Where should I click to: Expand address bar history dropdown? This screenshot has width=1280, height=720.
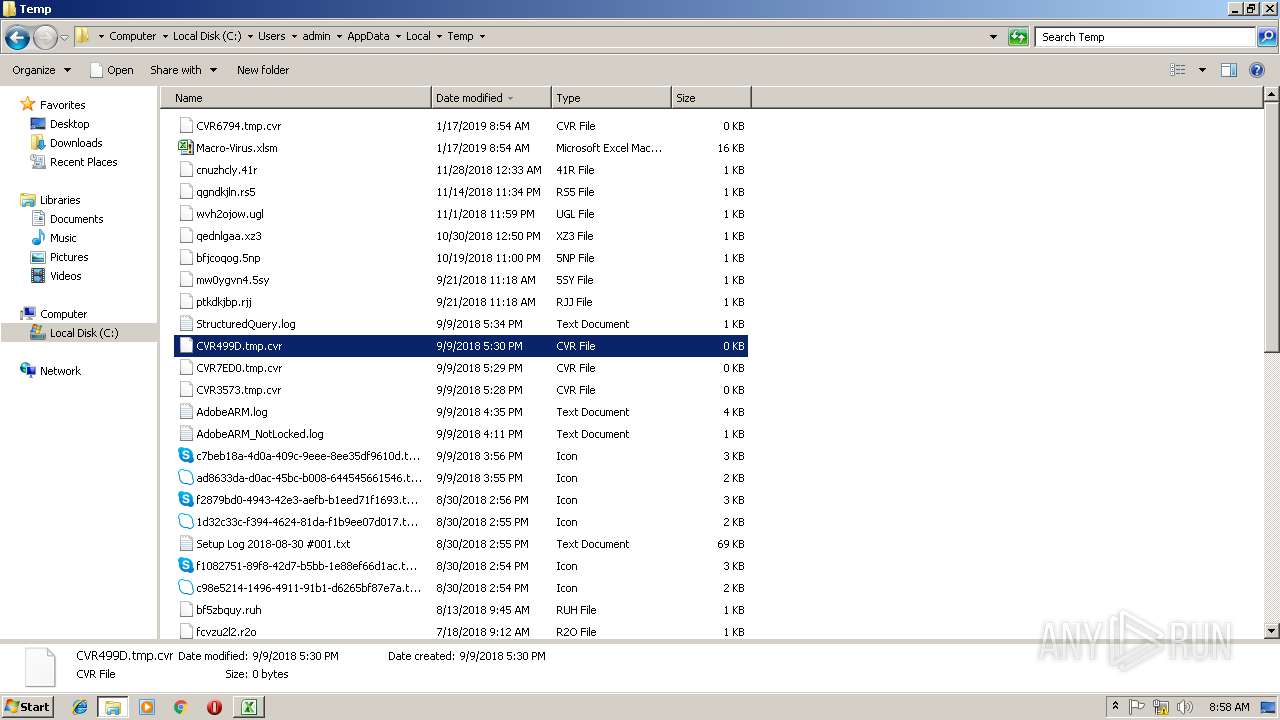(x=993, y=37)
